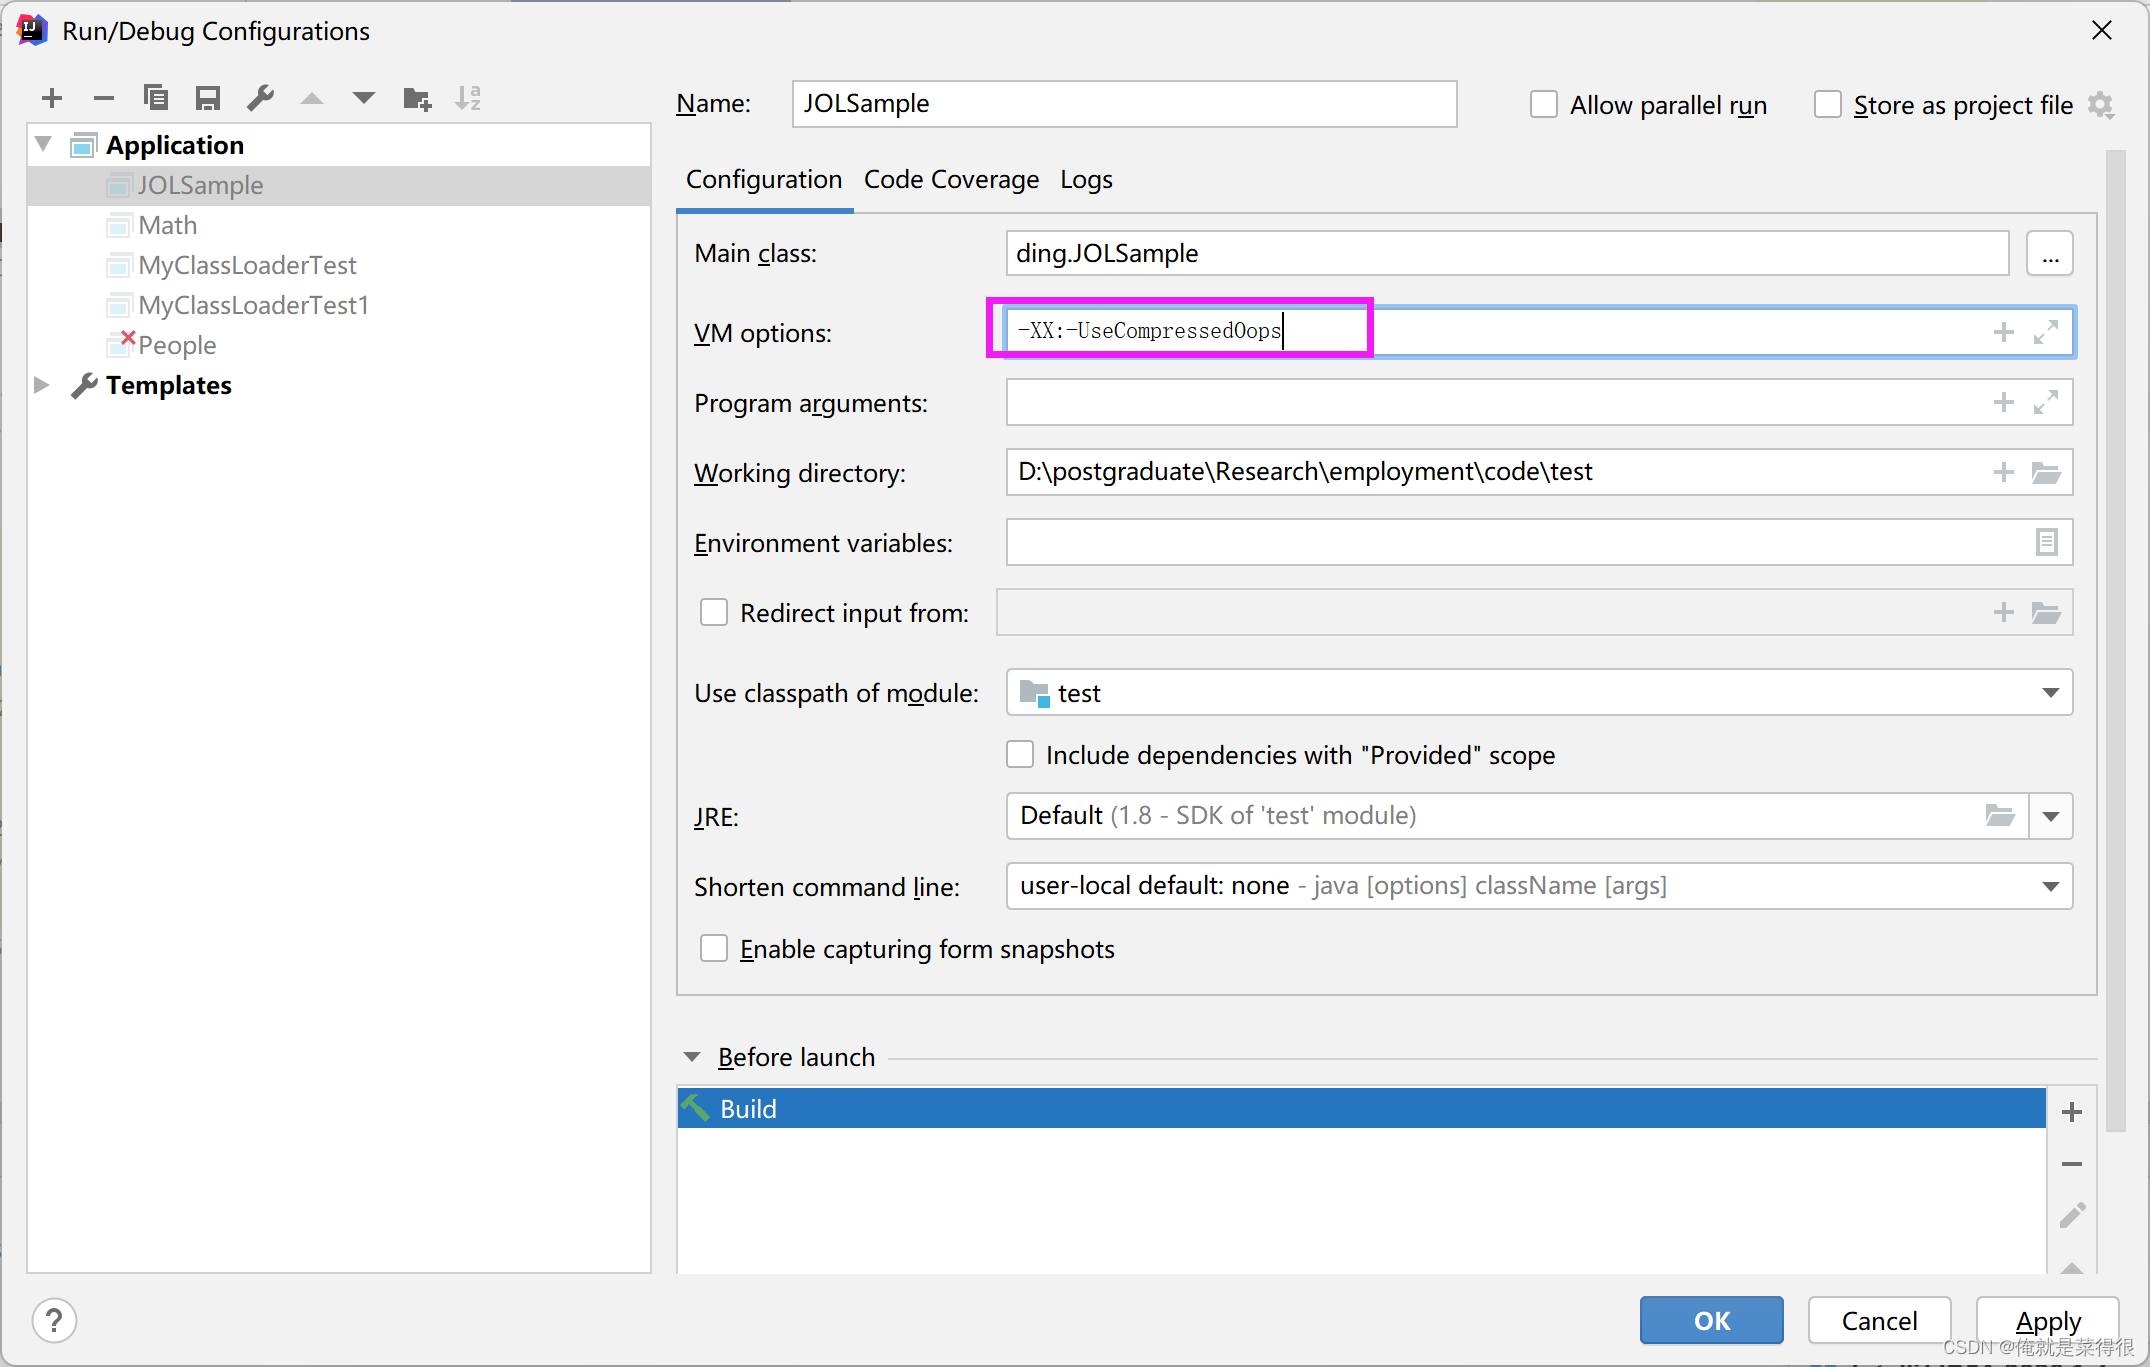2150x1367 pixels.
Task: Open Shorten command line dropdown
Action: 2050,886
